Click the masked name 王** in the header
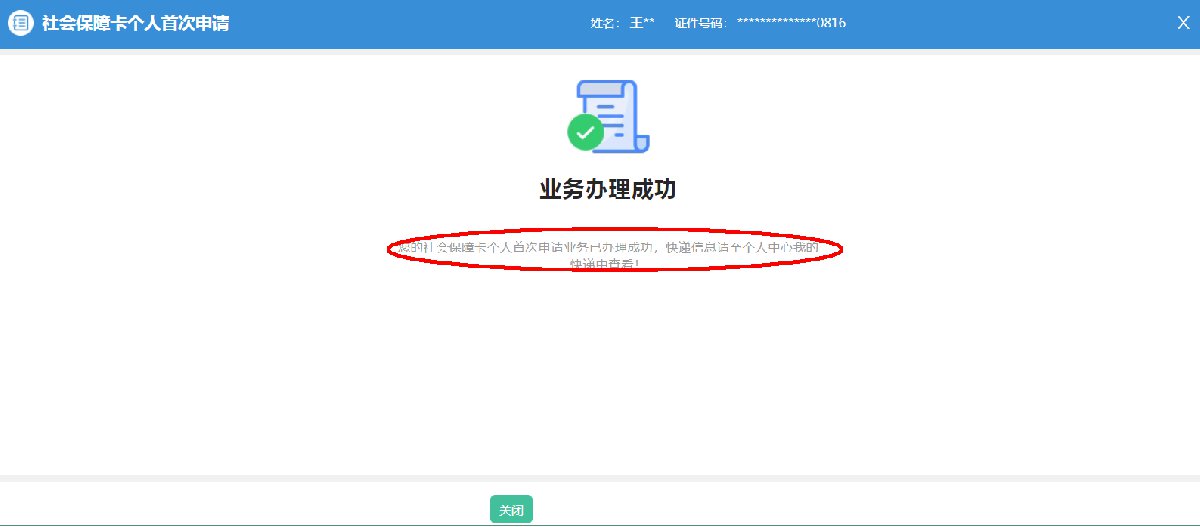 click(642, 23)
